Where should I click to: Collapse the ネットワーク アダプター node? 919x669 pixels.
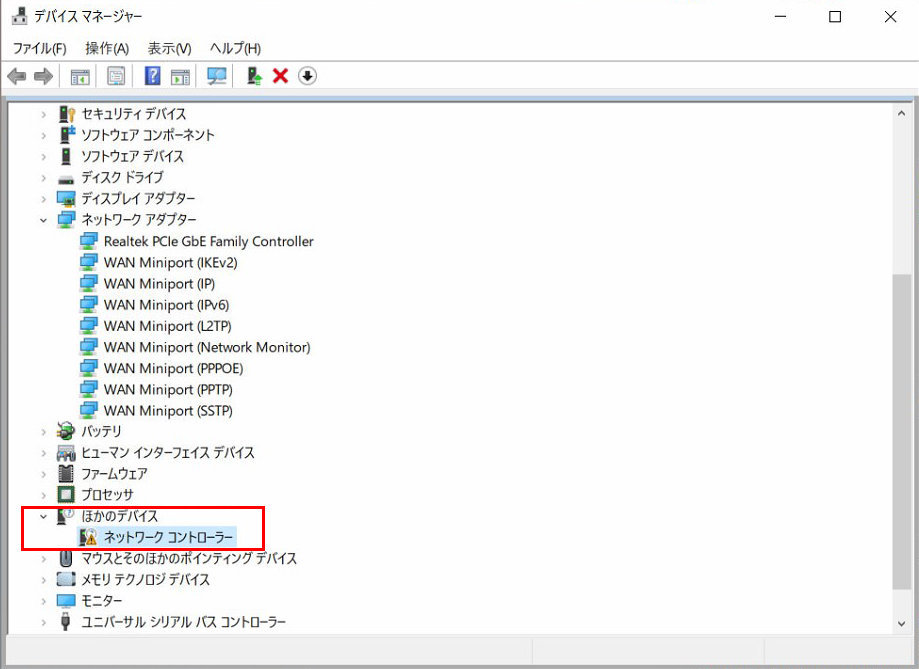[43, 220]
